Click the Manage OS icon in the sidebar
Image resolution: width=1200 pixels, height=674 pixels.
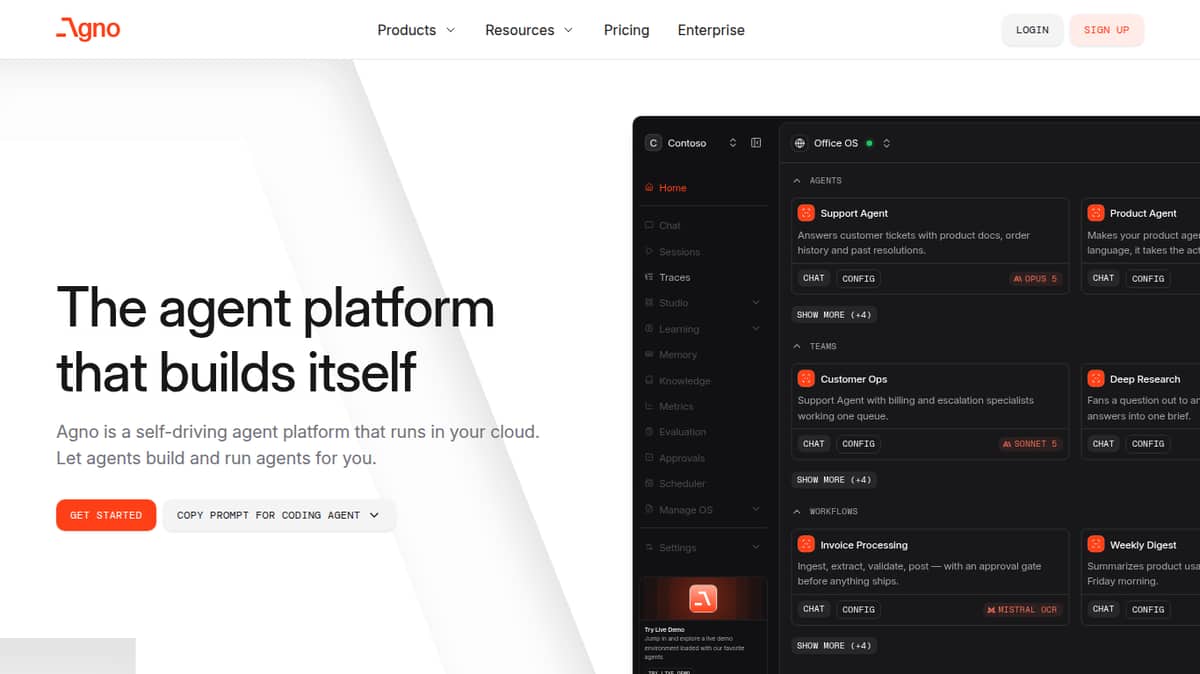click(x=649, y=510)
